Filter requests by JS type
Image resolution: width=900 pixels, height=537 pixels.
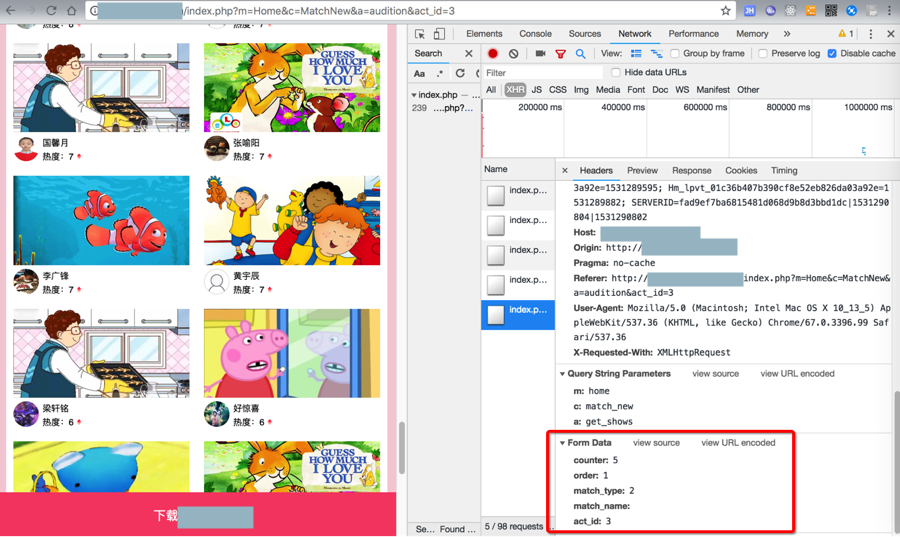click(537, 90)
